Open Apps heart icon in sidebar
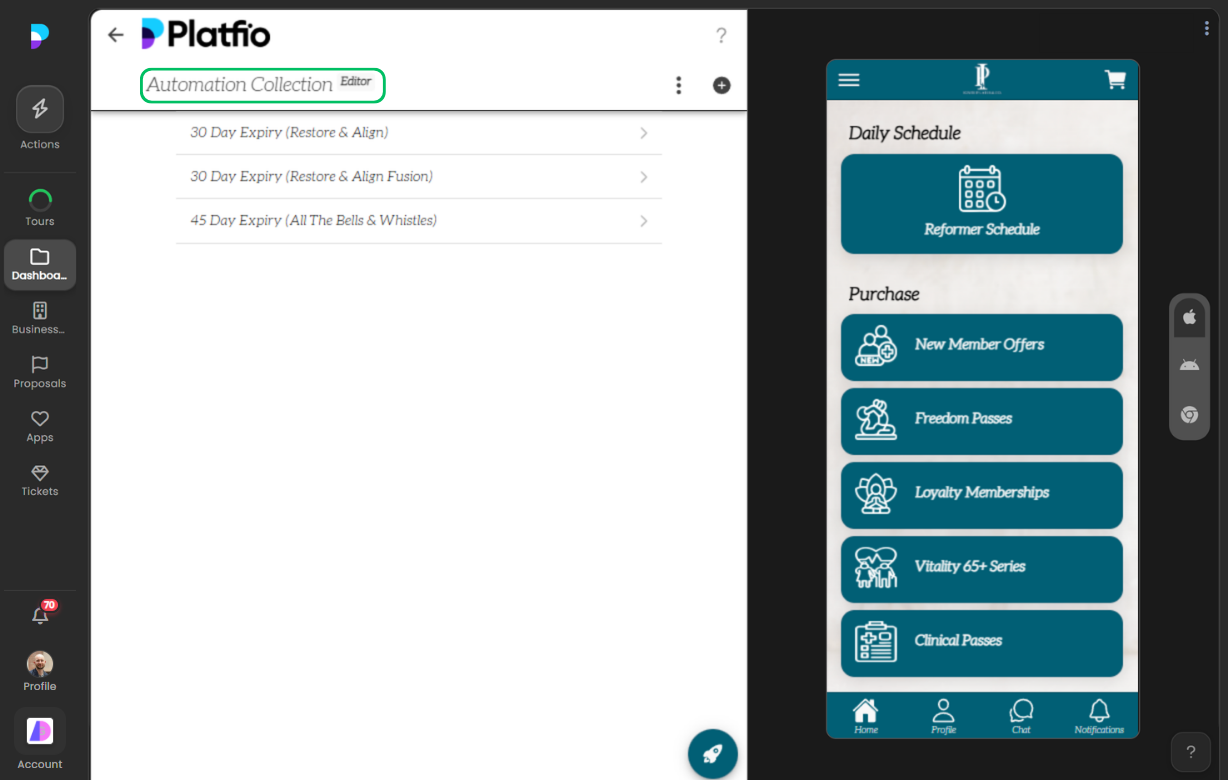The width and height of the screenshot is (1228, 780). (x=40, y=419)
